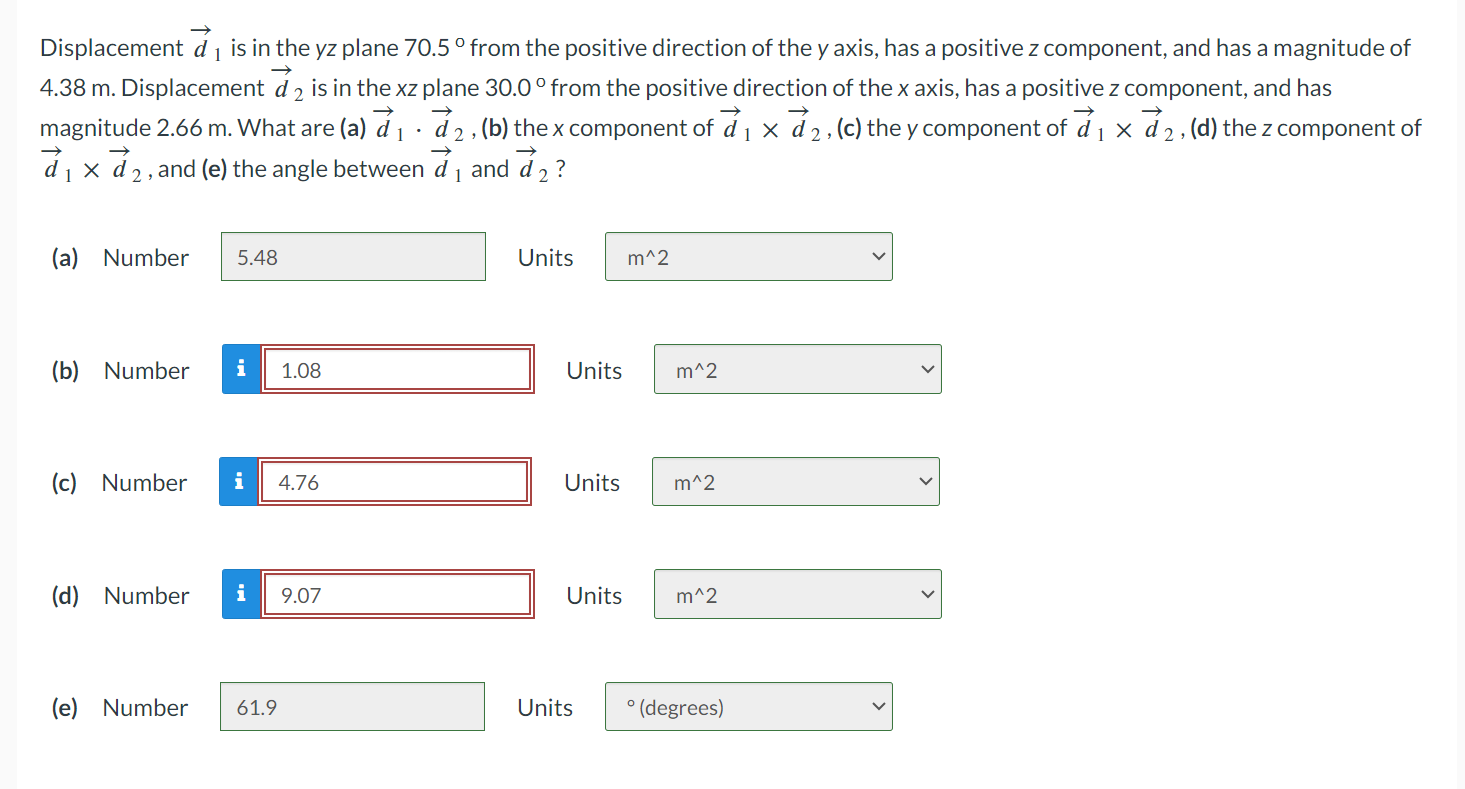This screenshot has height=789, width=1465.
Task: Open feedback details for the 4.76 answer
Action: (x=240, y=481)
